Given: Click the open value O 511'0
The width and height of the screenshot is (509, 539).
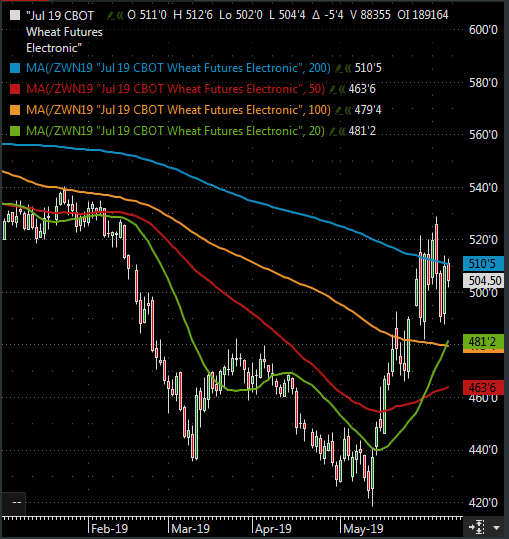Looking at the screenshot, I should click(x=147, y=15).
